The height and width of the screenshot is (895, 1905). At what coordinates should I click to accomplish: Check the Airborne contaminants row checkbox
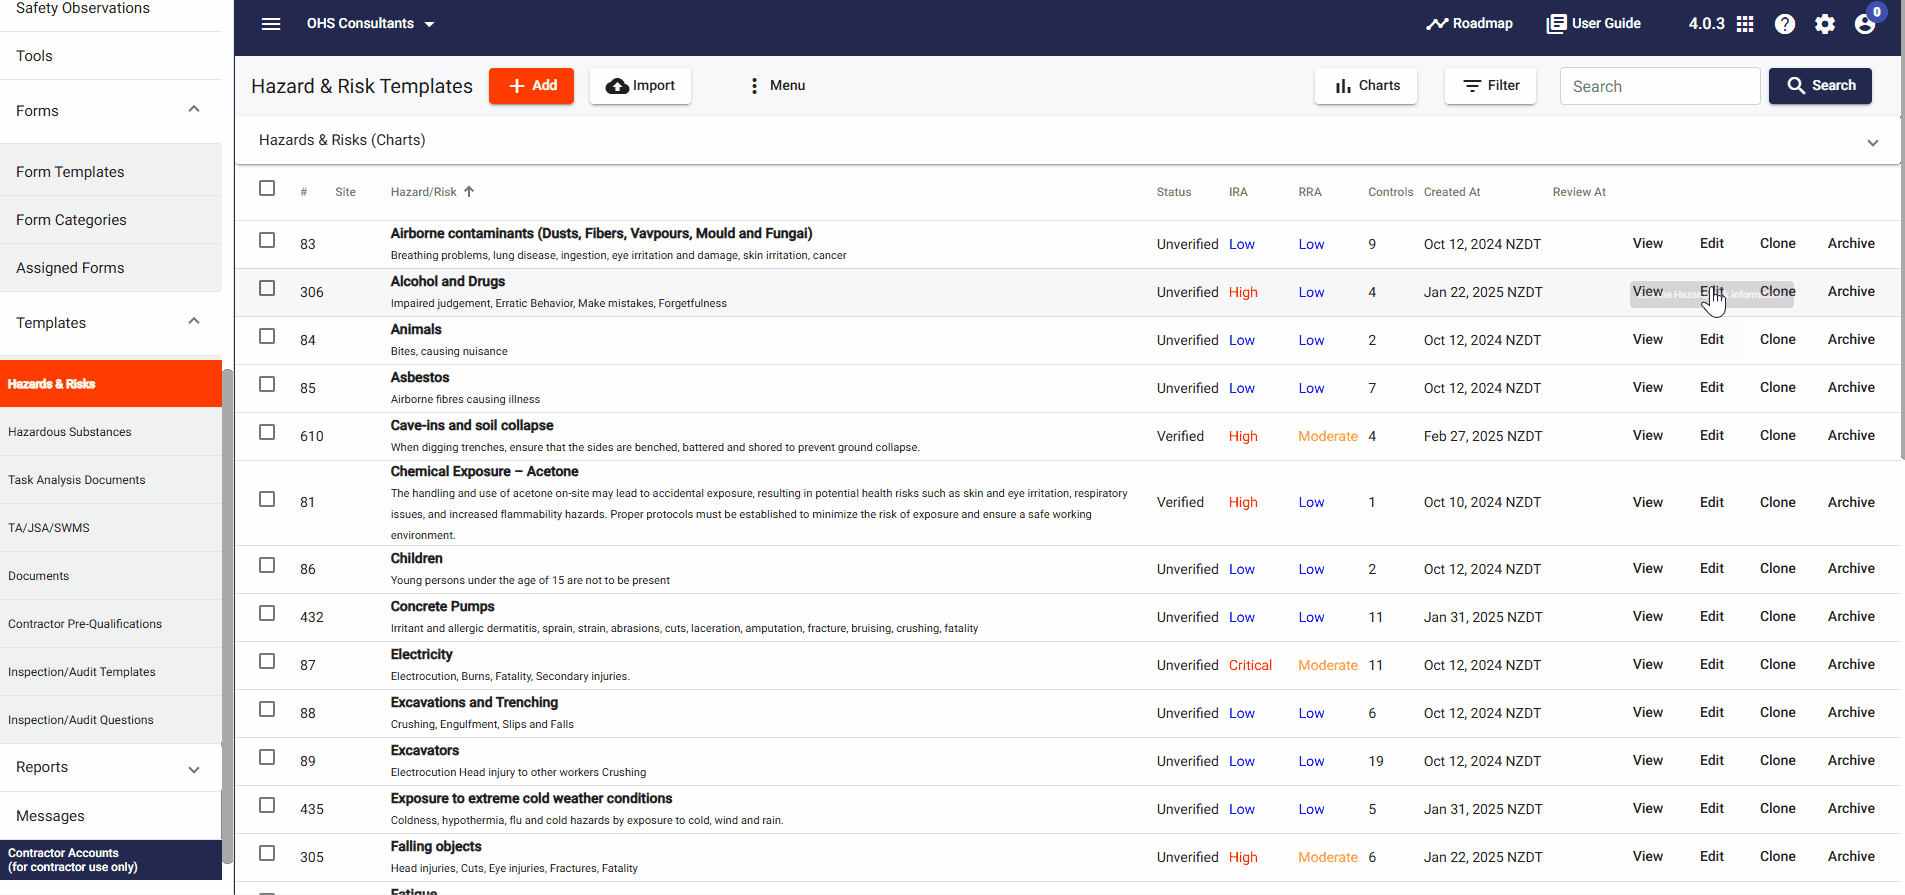click(x=267, y=240)
